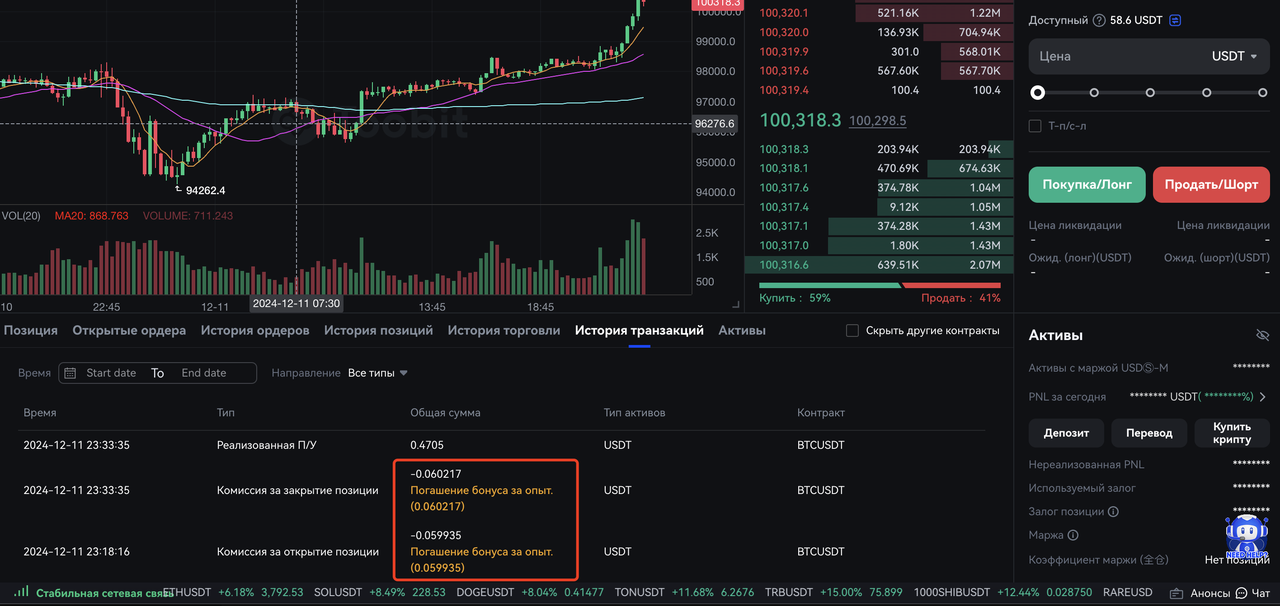The height and width of the screenshot is (606, 1280).
Task: Open the История ордеров tab
Action: coord(255,330)
